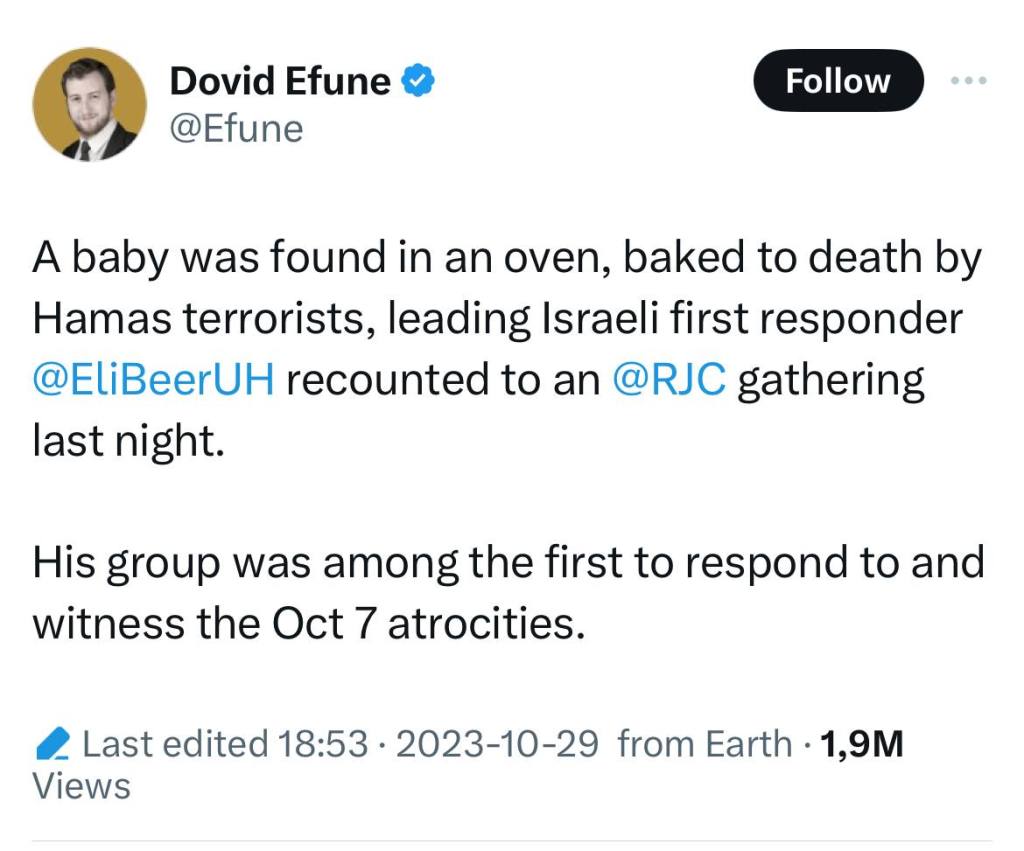Click the "Last edited" label

pos(175,744)
